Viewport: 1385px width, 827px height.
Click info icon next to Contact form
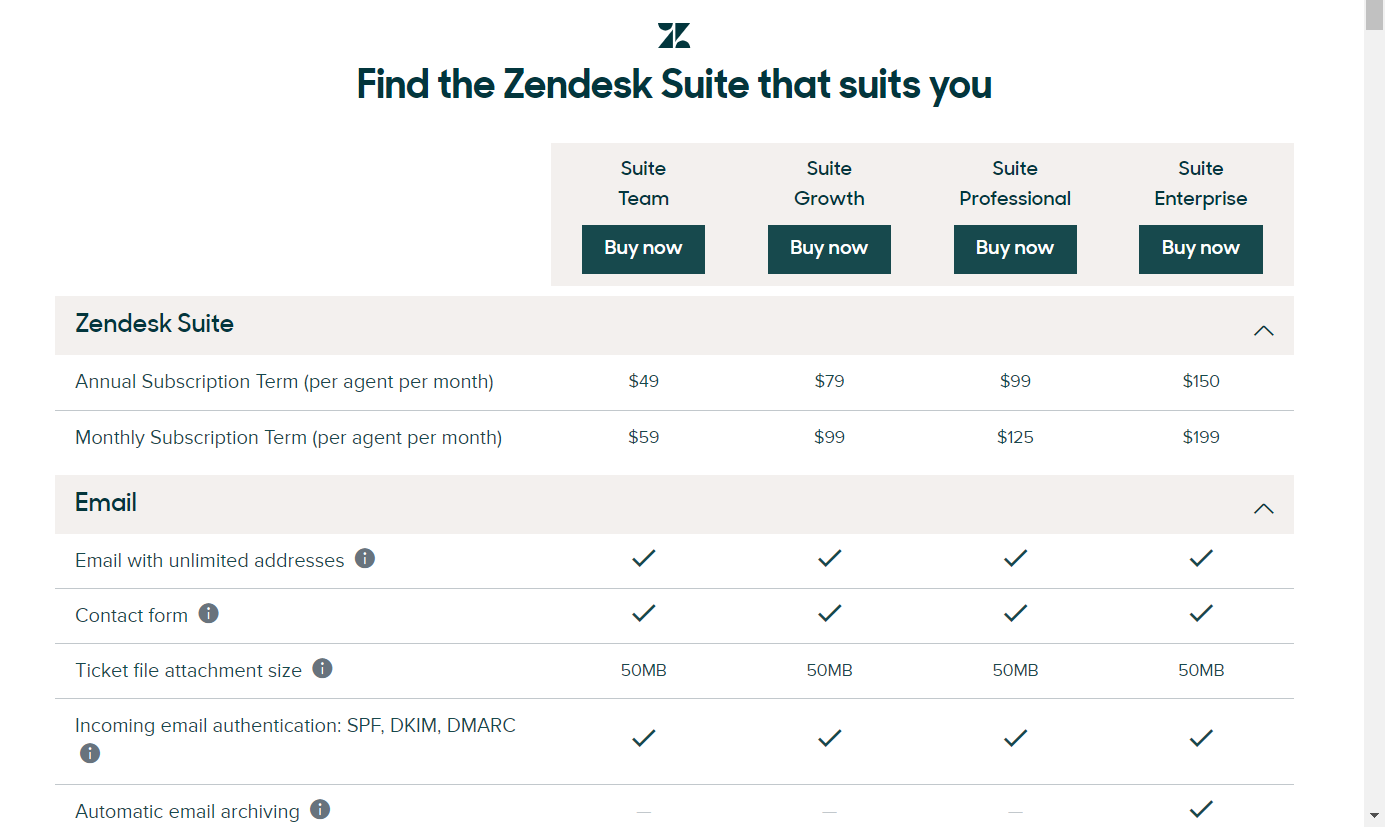208,613
